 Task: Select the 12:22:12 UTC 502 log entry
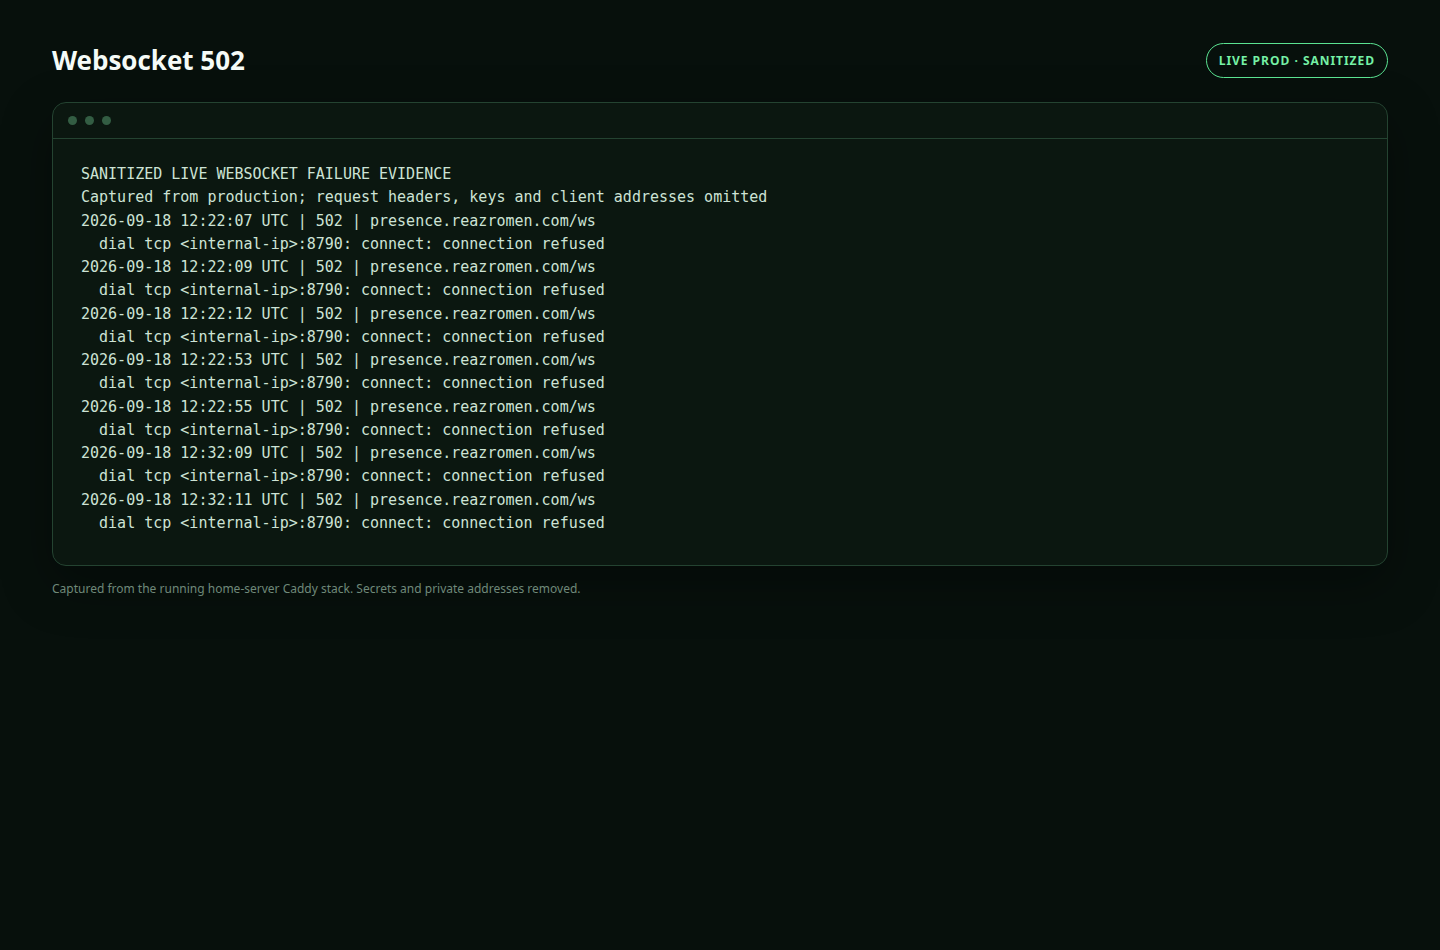coord(338,313)
